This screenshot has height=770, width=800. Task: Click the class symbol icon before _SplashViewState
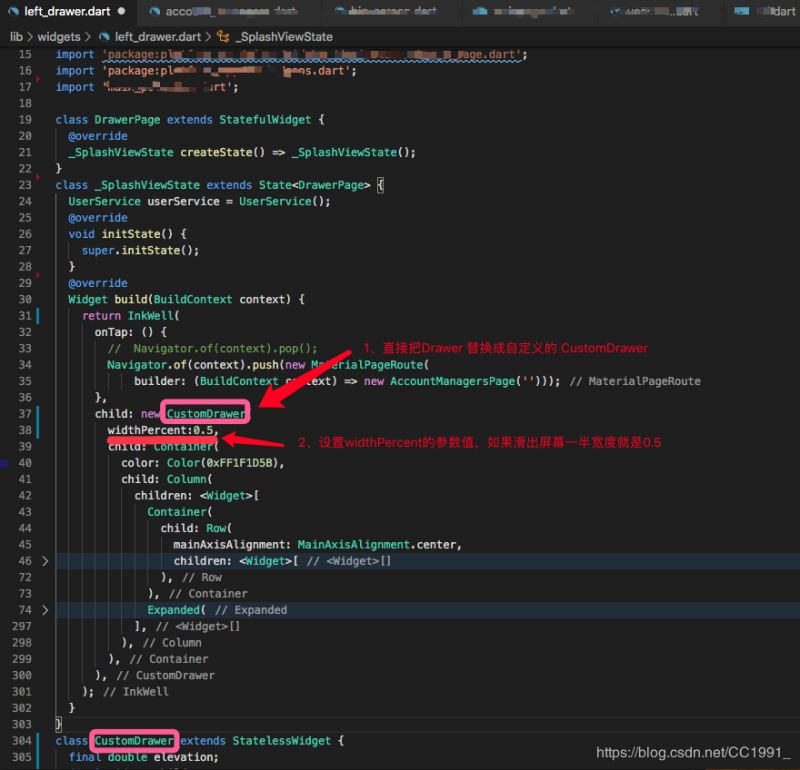coord(223,36)
